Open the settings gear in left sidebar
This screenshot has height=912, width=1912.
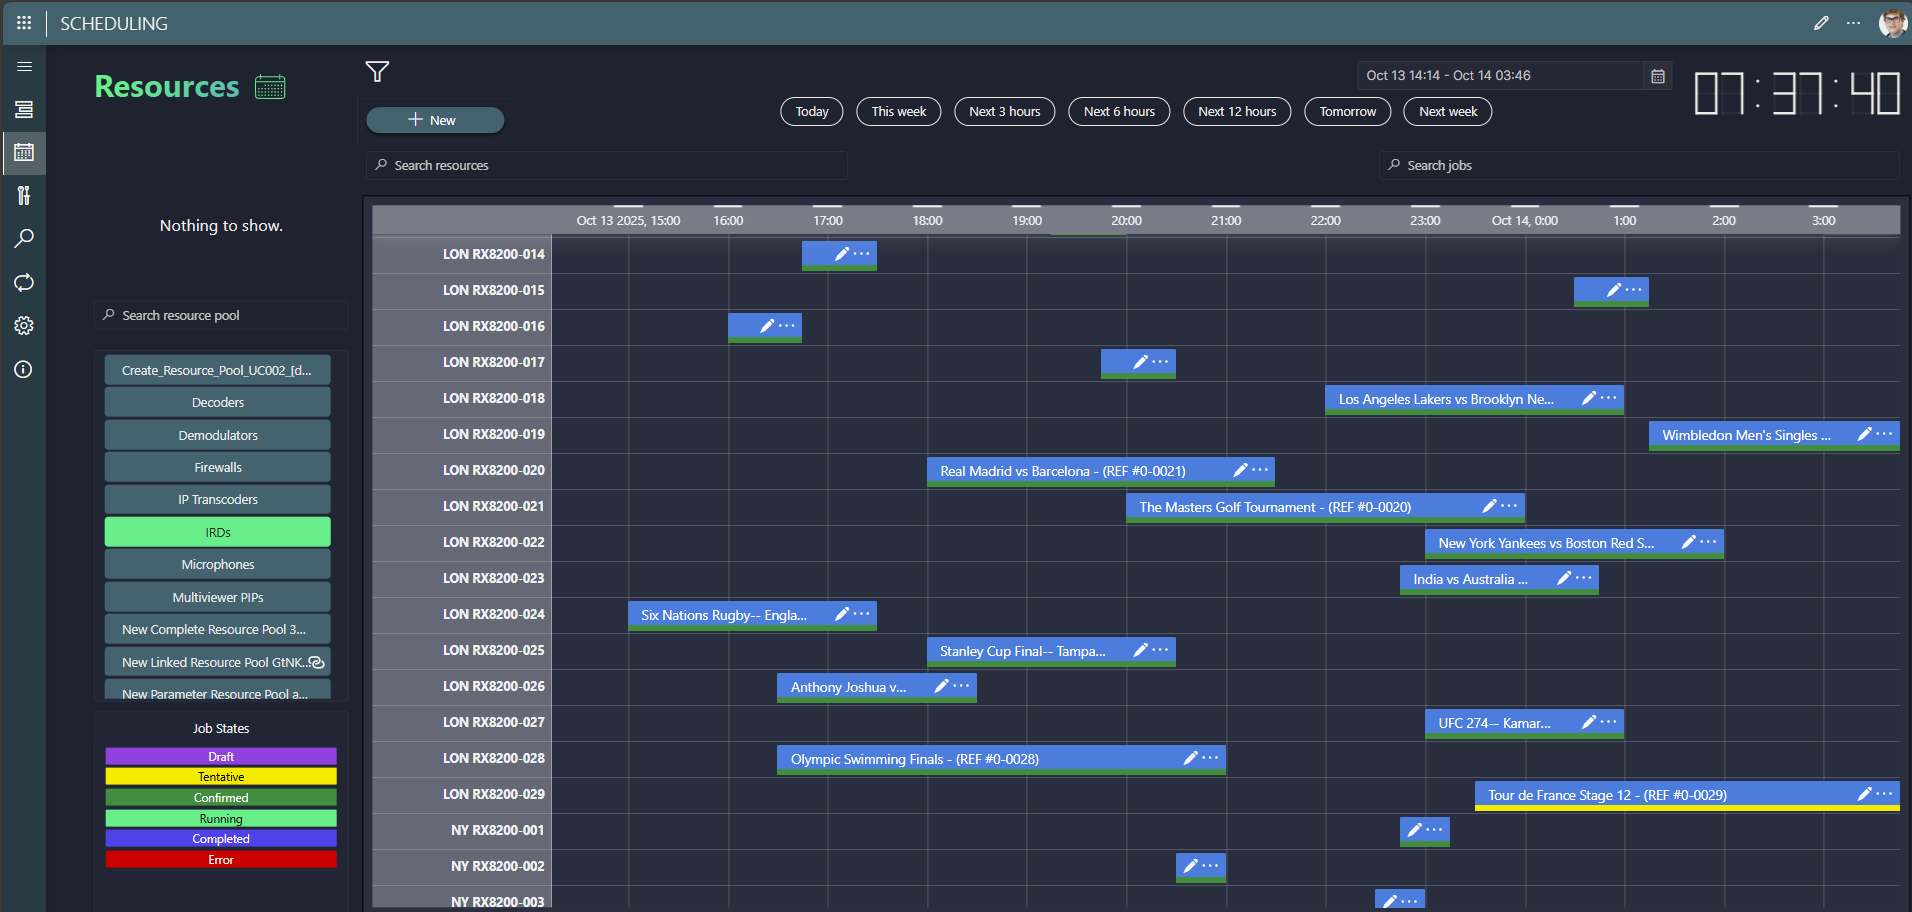tap(24, 326)
